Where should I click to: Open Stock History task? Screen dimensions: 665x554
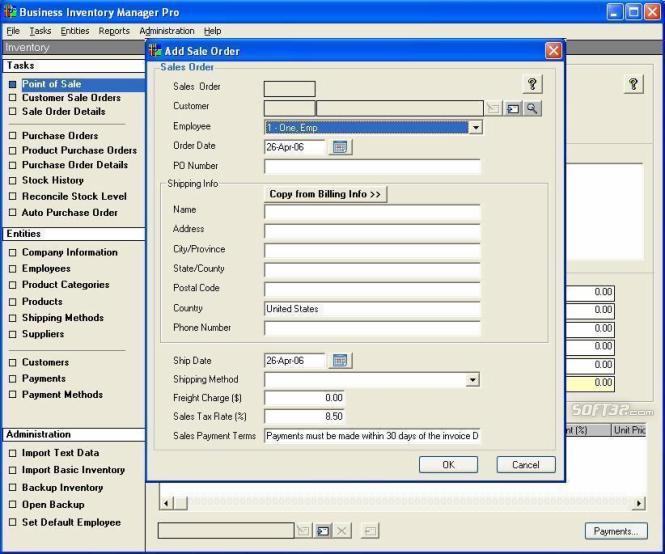(53, 180)
